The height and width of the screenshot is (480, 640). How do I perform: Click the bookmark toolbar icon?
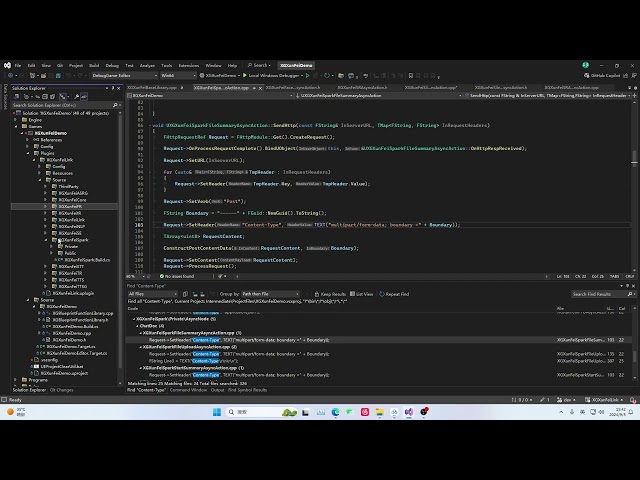tap(411, 76)
